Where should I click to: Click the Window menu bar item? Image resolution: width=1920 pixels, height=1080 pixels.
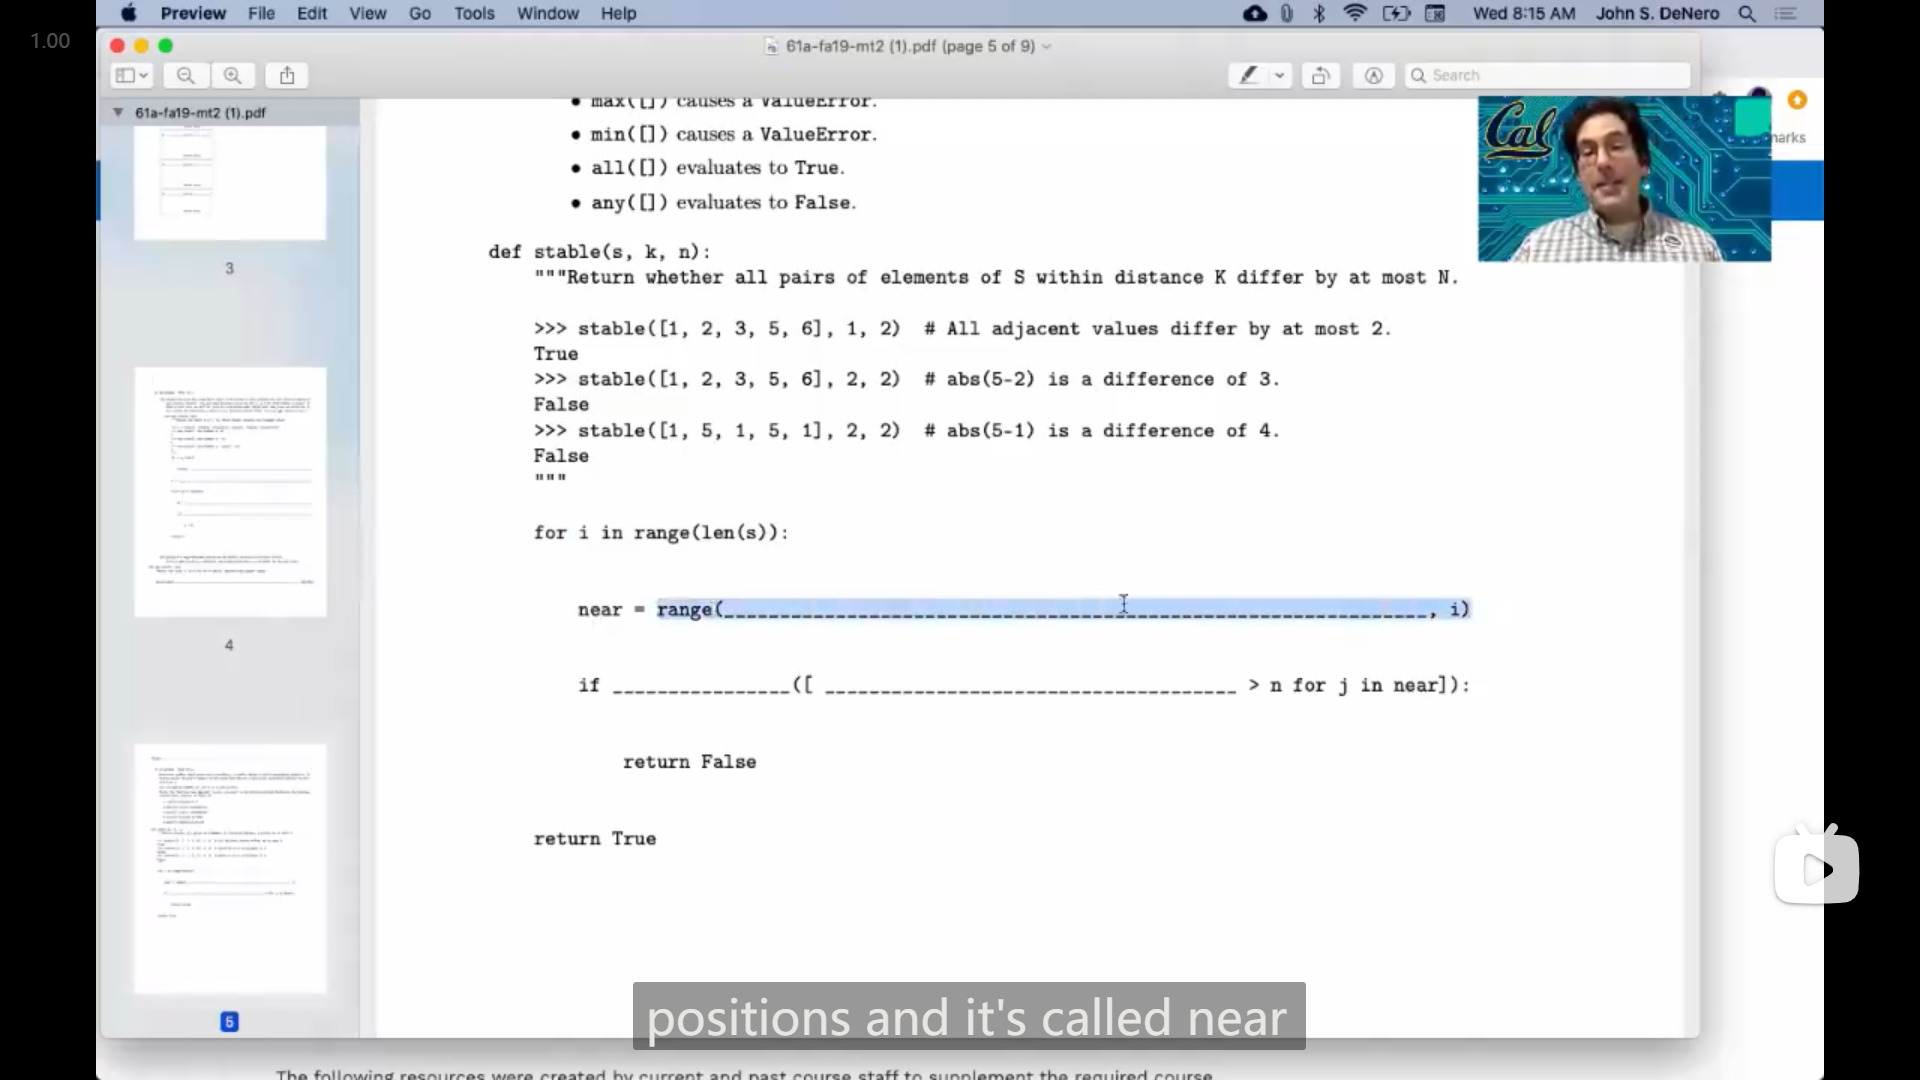[x=546, y=13]
